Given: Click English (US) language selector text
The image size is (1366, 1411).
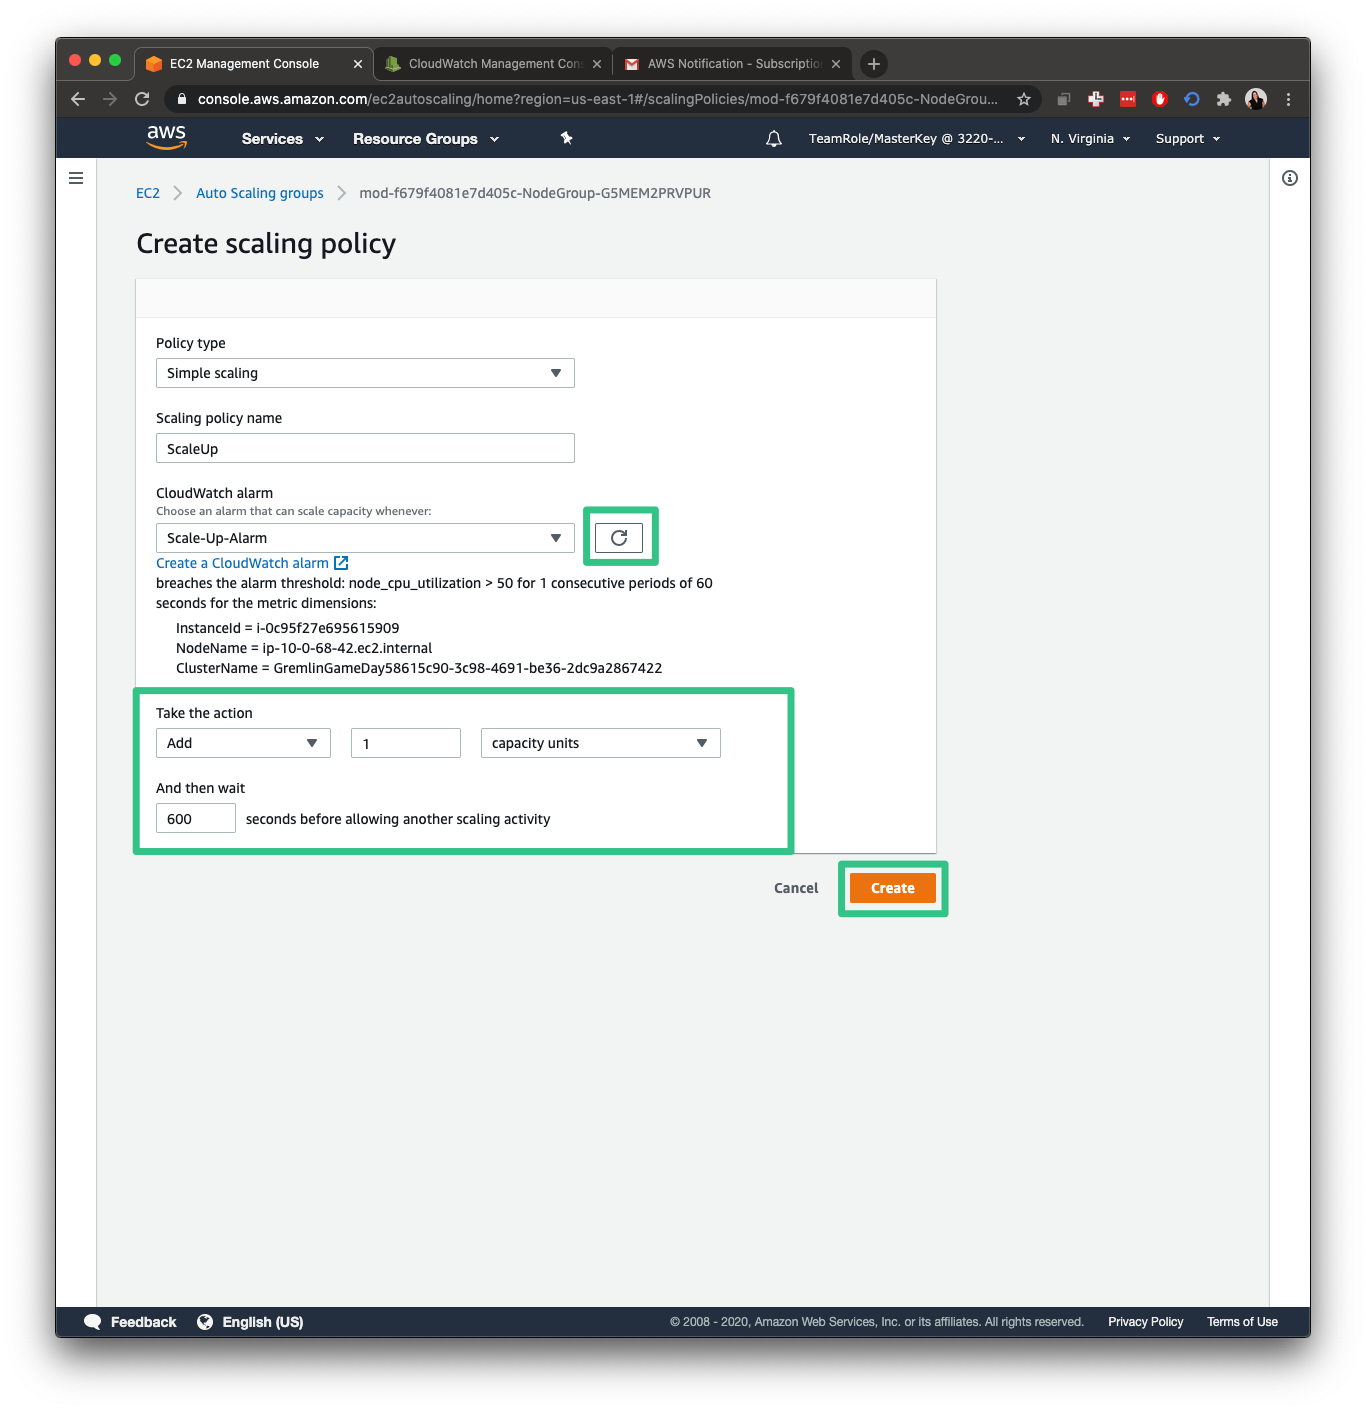Looking at the screenshot, I should tap(263, 1322).
